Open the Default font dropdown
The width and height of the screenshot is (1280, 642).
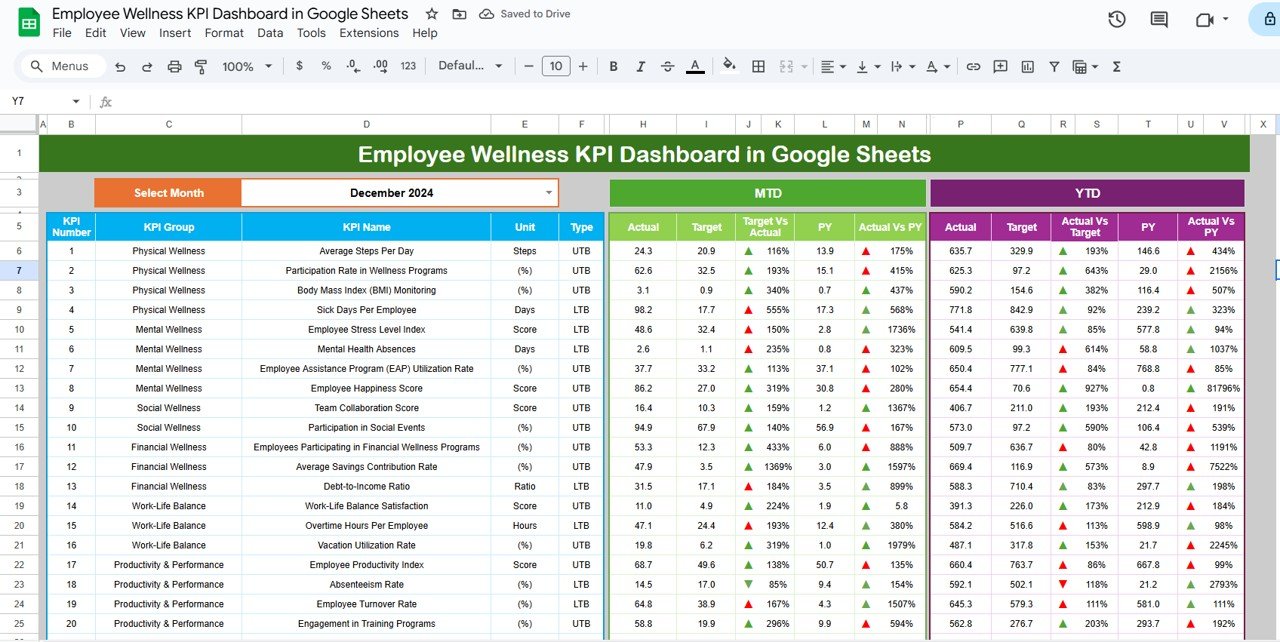(x=471, y=66)
